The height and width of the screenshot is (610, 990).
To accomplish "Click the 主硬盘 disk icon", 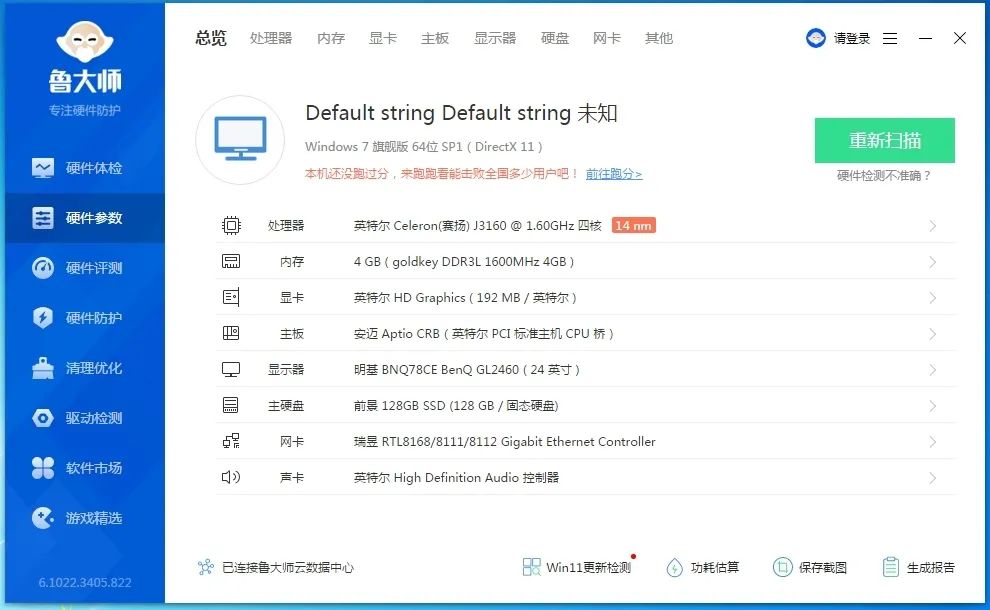I will click(231, 405).
